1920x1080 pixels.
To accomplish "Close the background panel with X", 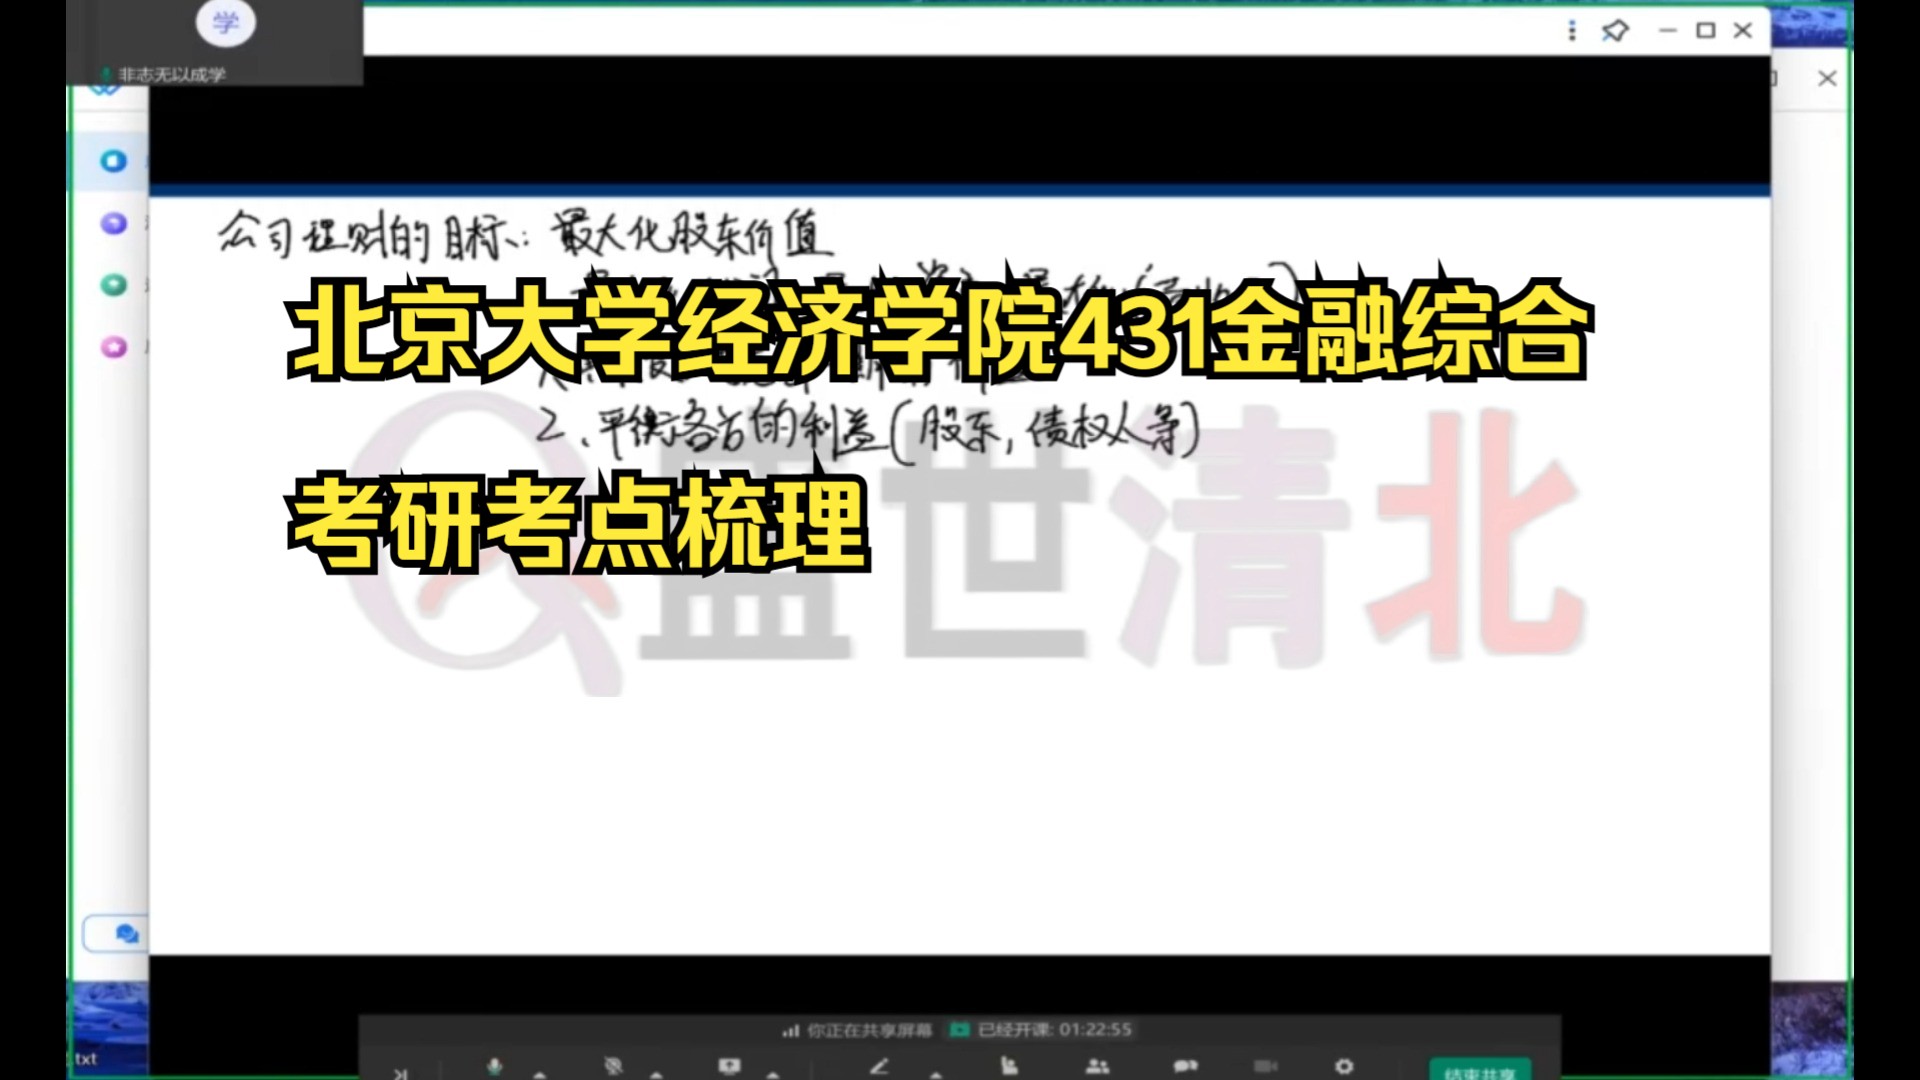I will [1827, 78].
